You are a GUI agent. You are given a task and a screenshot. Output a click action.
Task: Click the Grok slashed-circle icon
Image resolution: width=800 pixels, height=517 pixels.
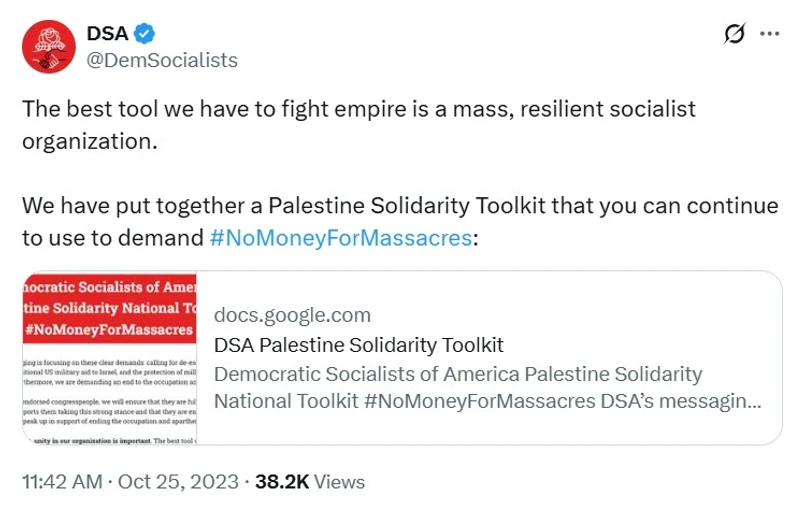tap(734, 34)
